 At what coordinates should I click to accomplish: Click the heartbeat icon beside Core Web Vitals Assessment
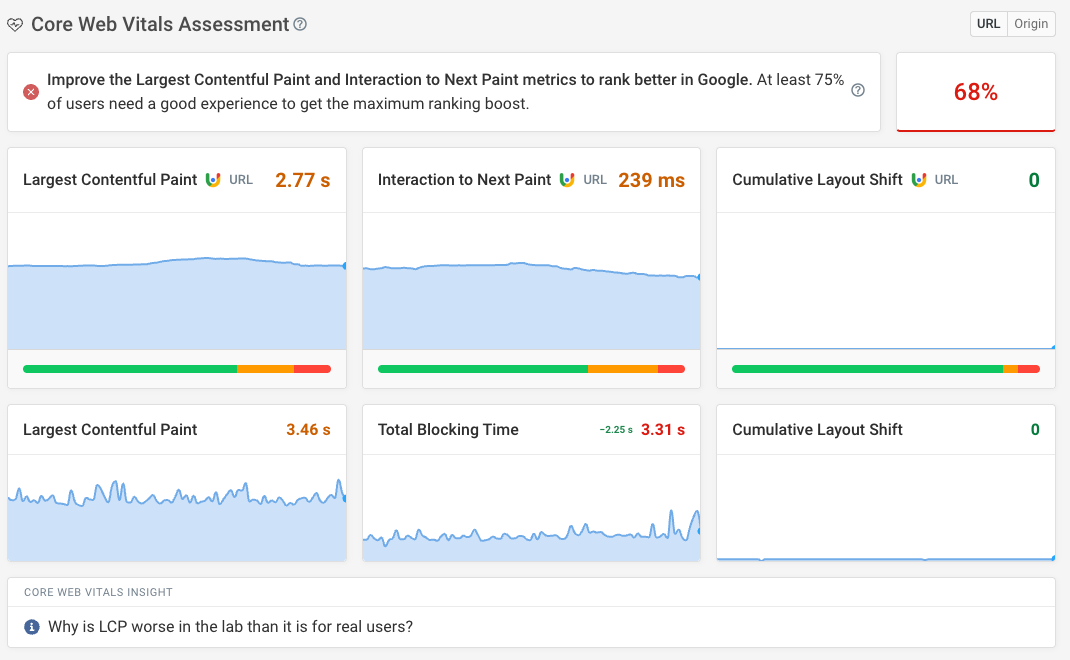click(x=15, y=25)
